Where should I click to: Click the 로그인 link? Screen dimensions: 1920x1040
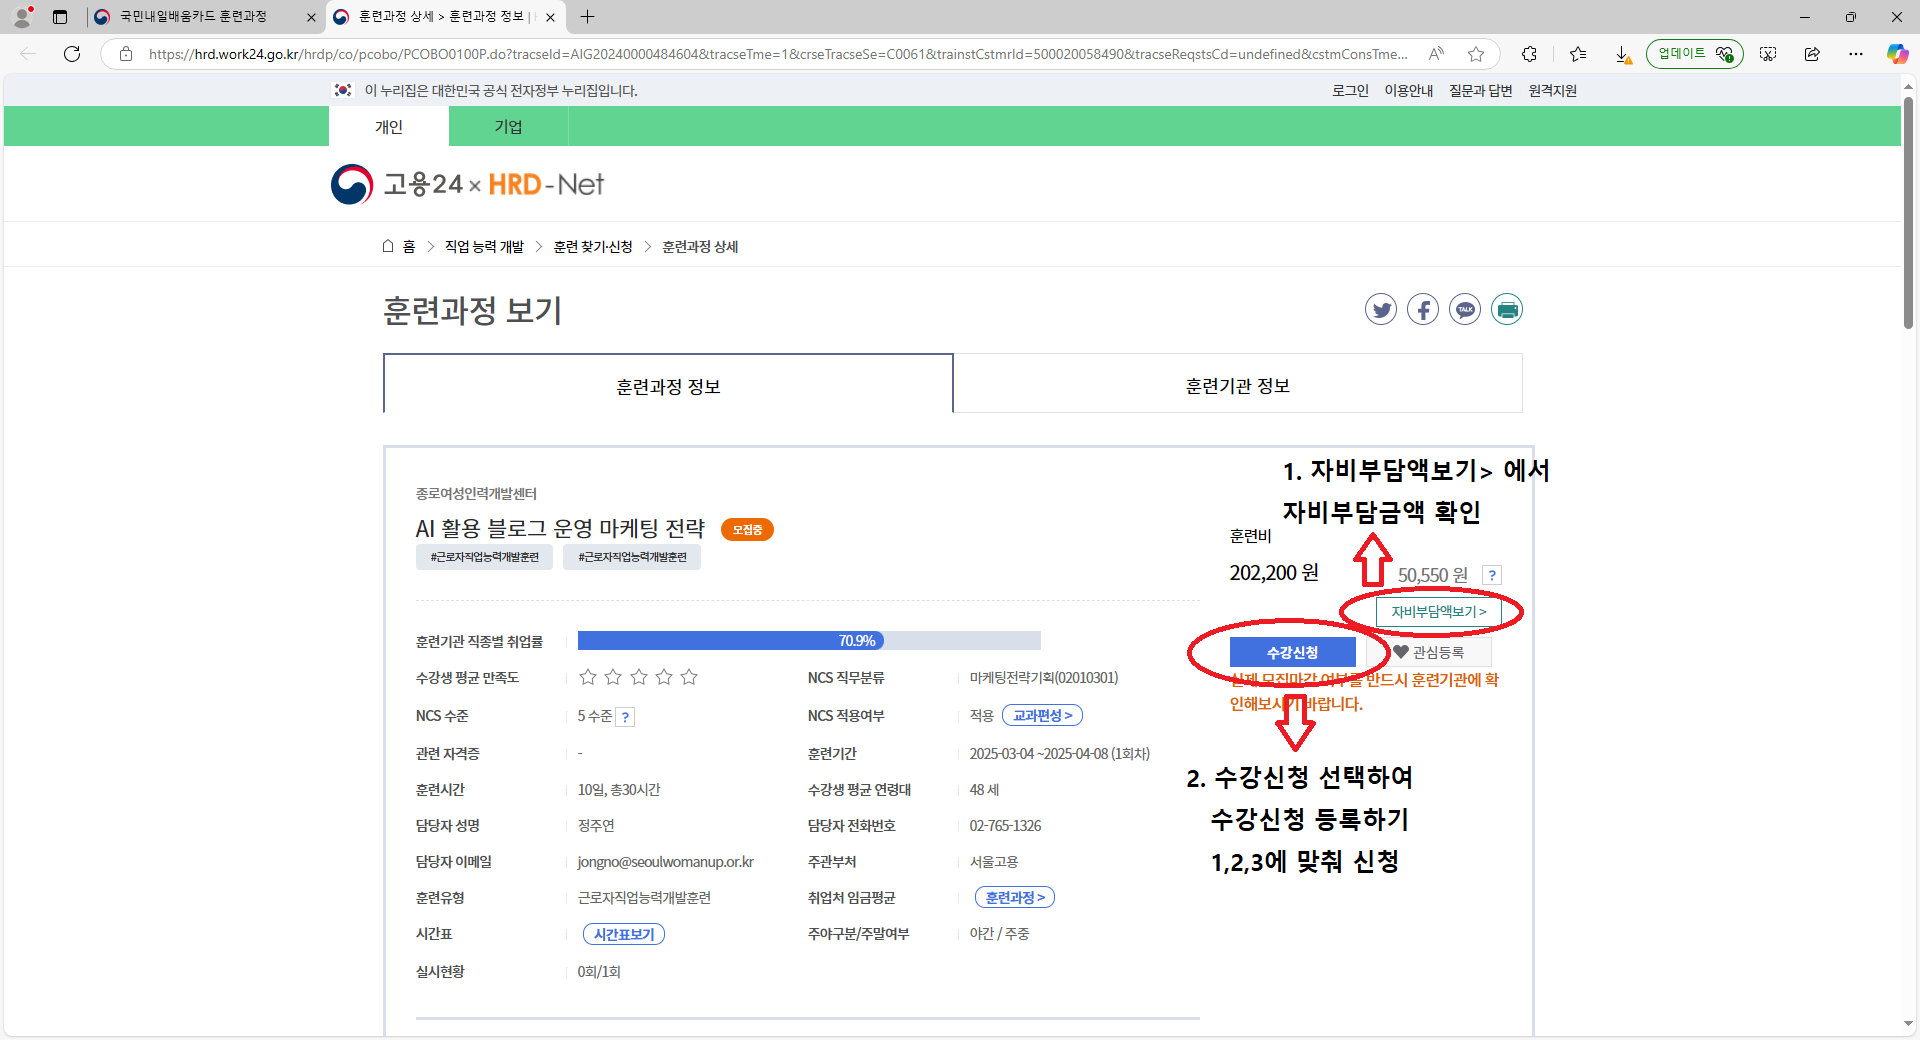pos(1350,91)
